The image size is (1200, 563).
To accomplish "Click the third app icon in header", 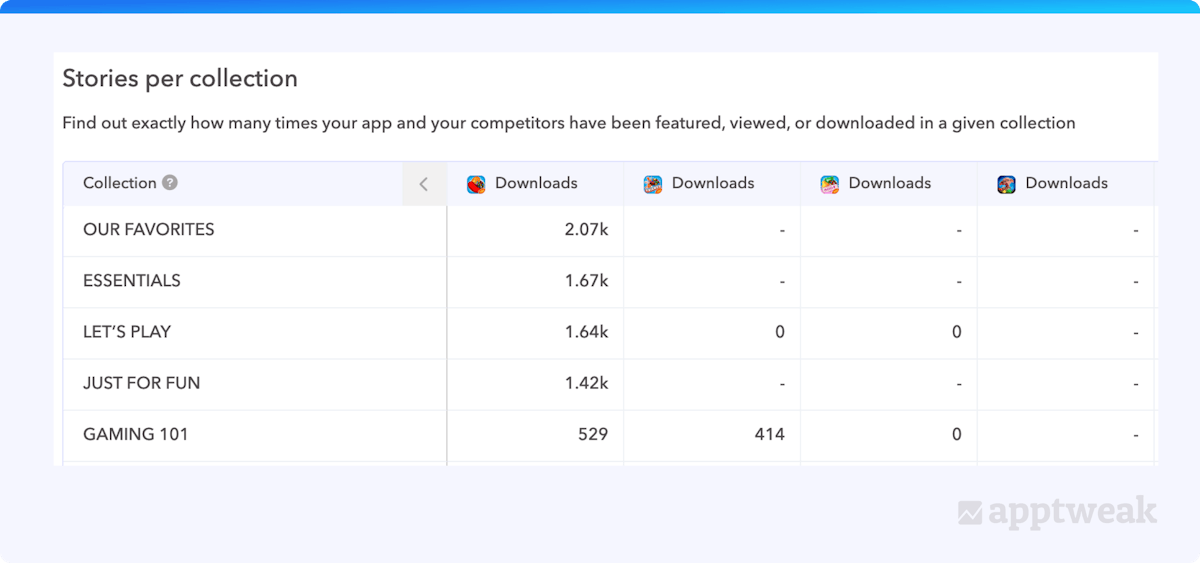I will click(830, 184).
